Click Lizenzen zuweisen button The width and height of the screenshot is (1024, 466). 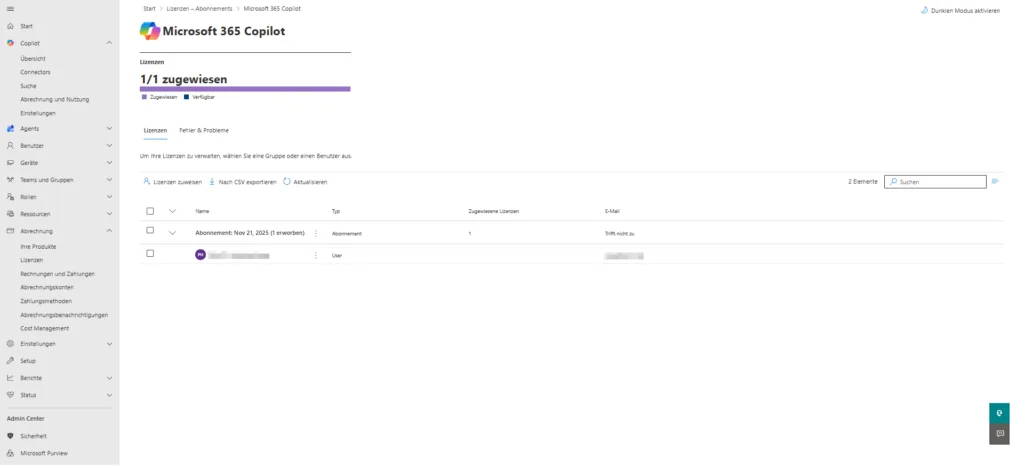tap(172, 182)
